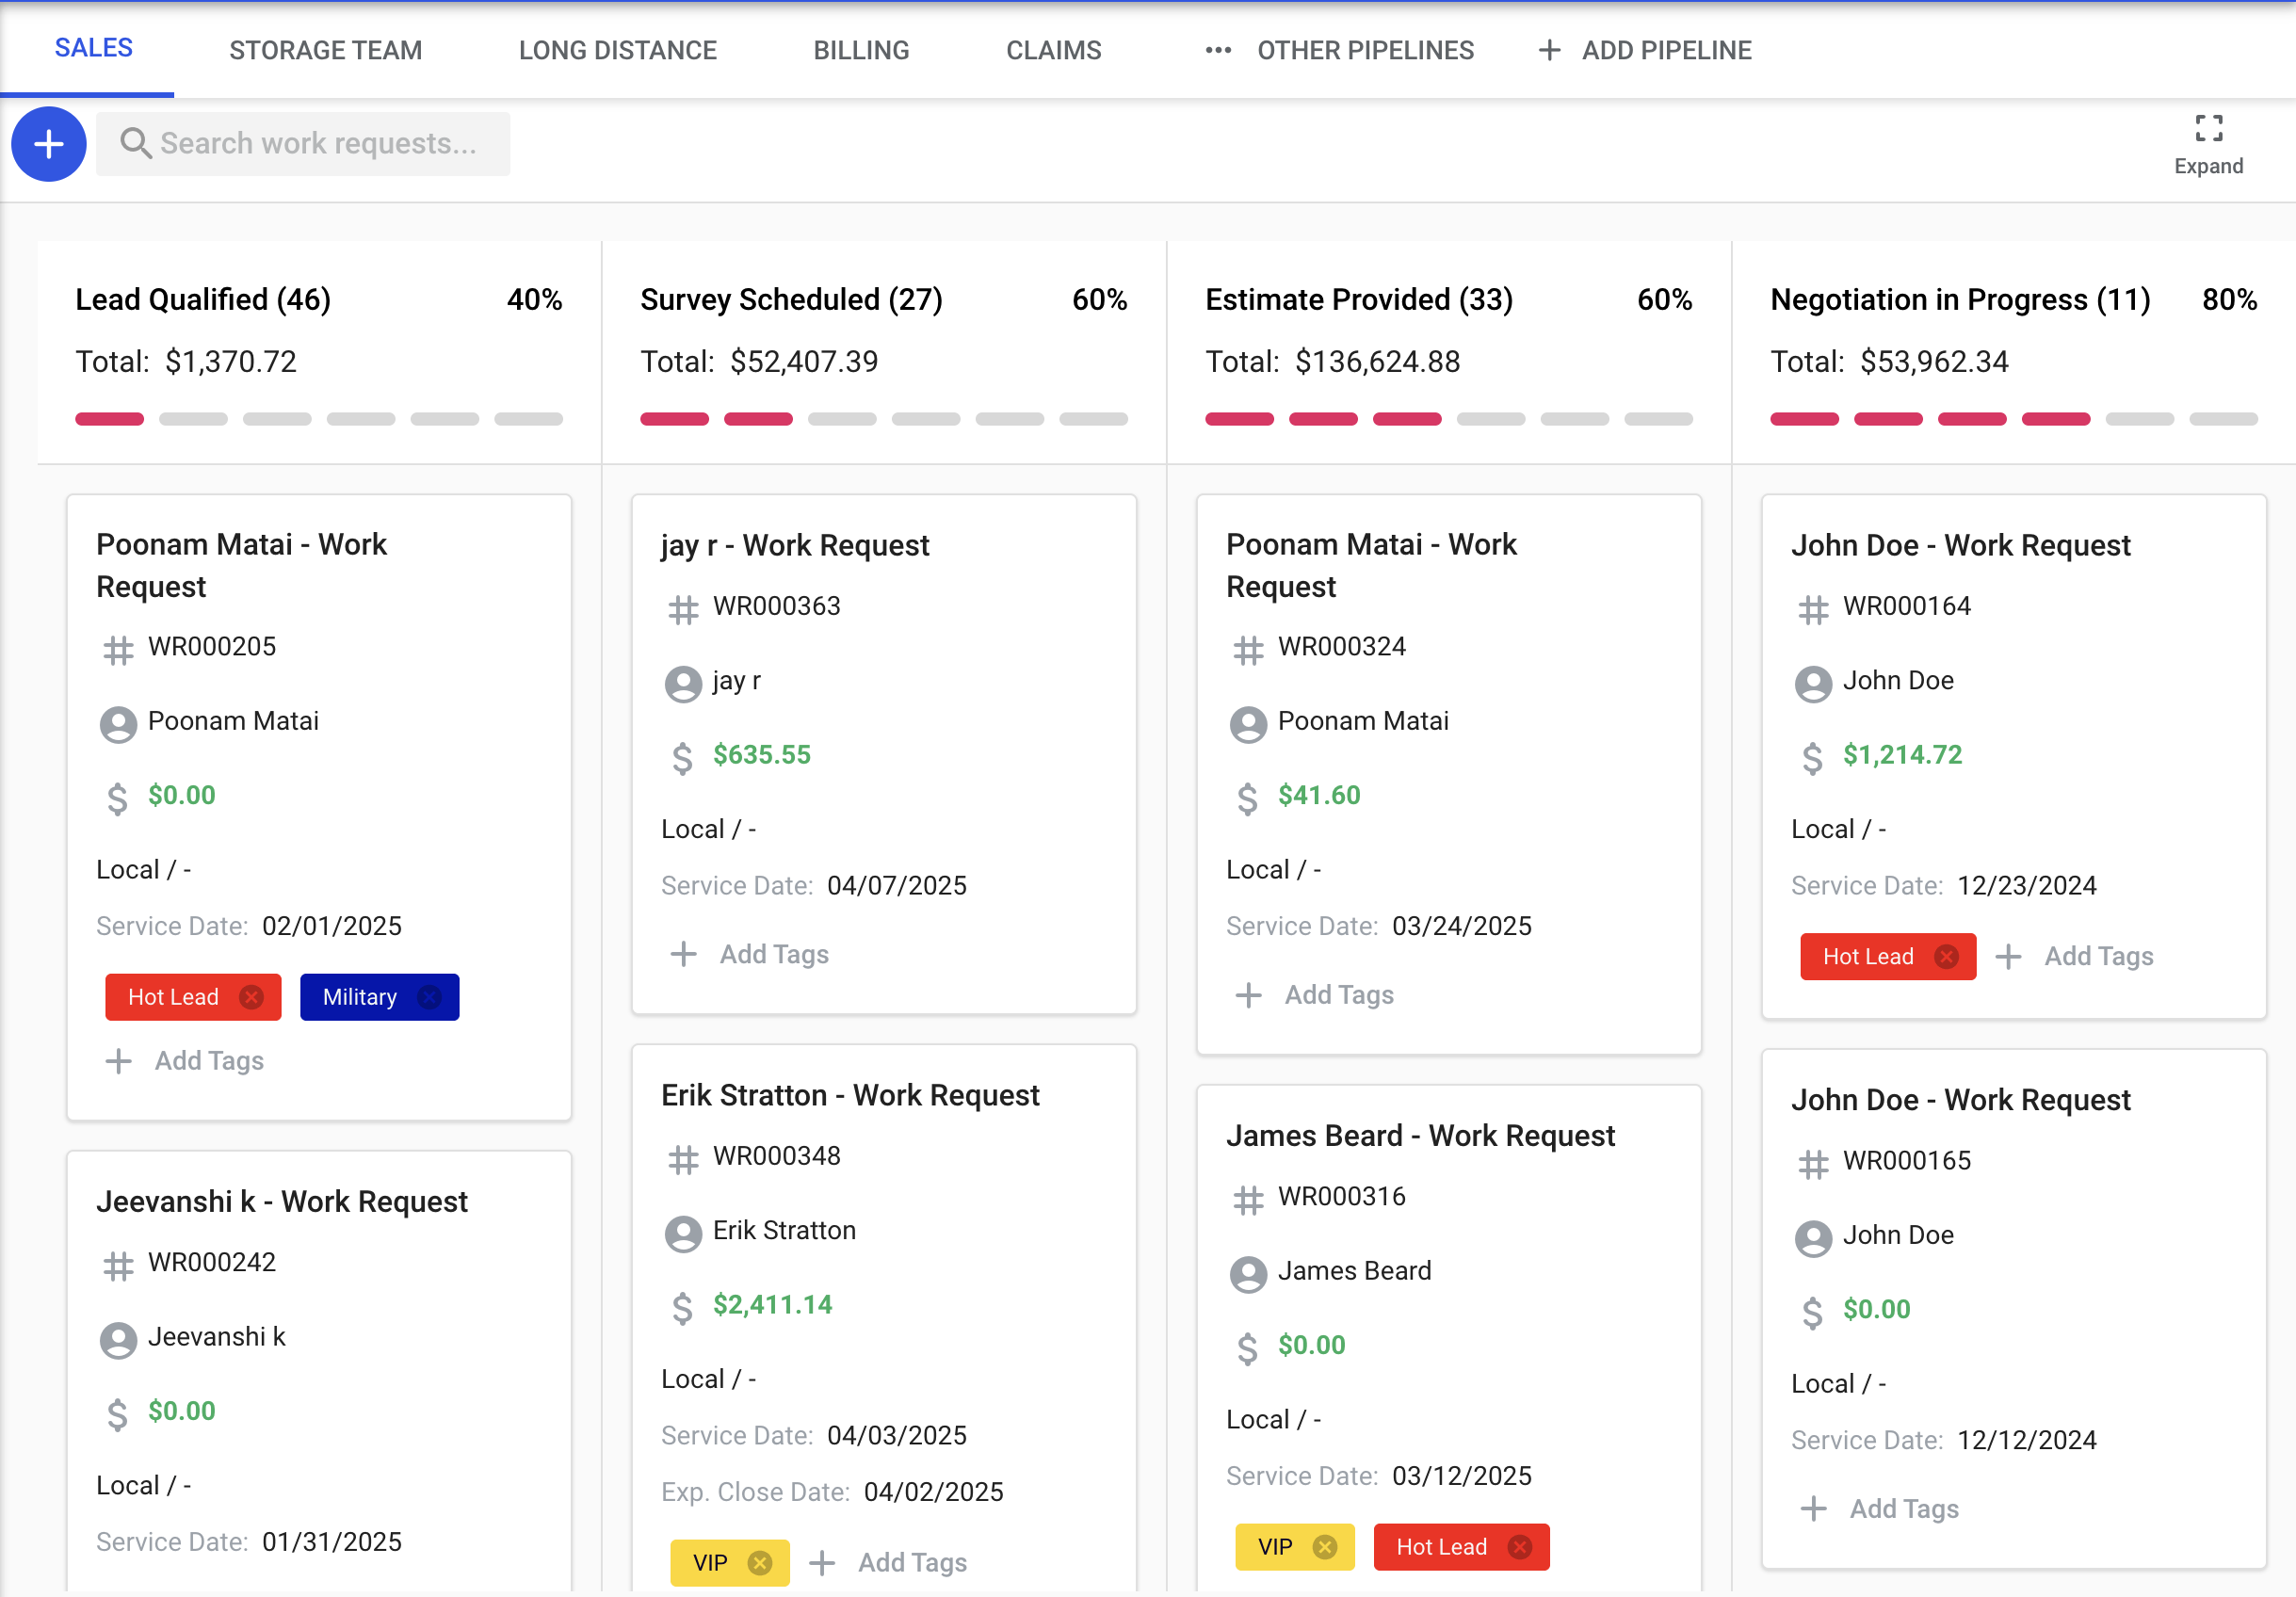The image size is (2296, 1597).
Task: Click plus Add Tags icon on jay r card
Action: pyautogui.click(x=684, y=954)
